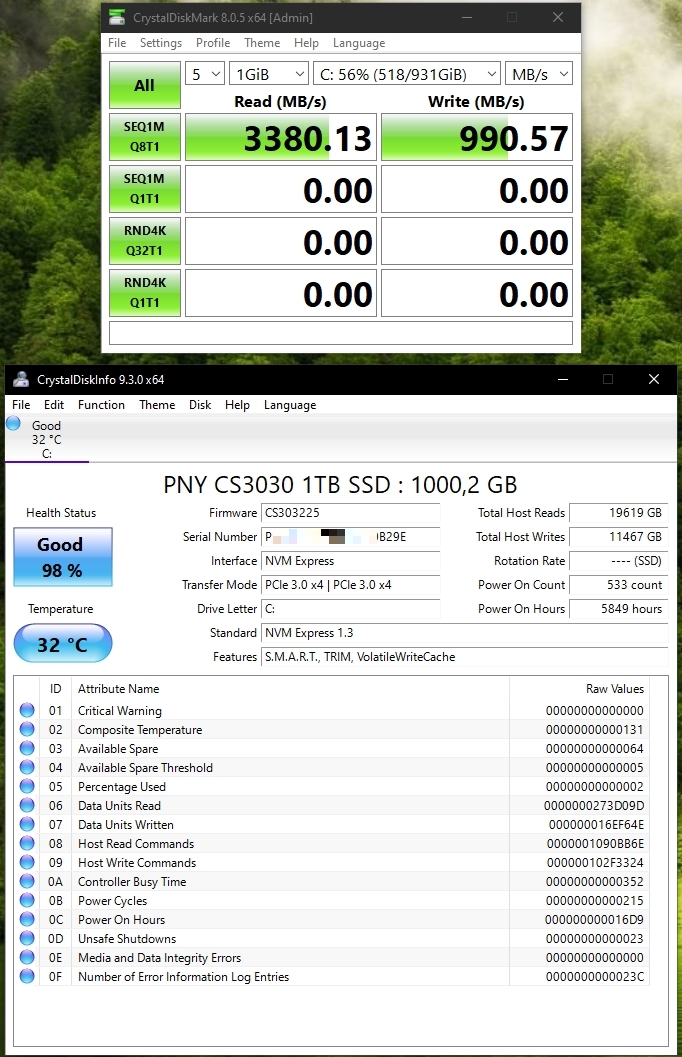Open Disk menu in CrystalDiskInfo
This screenshot has width=682, height=1057.
click(x=199, y=404)
